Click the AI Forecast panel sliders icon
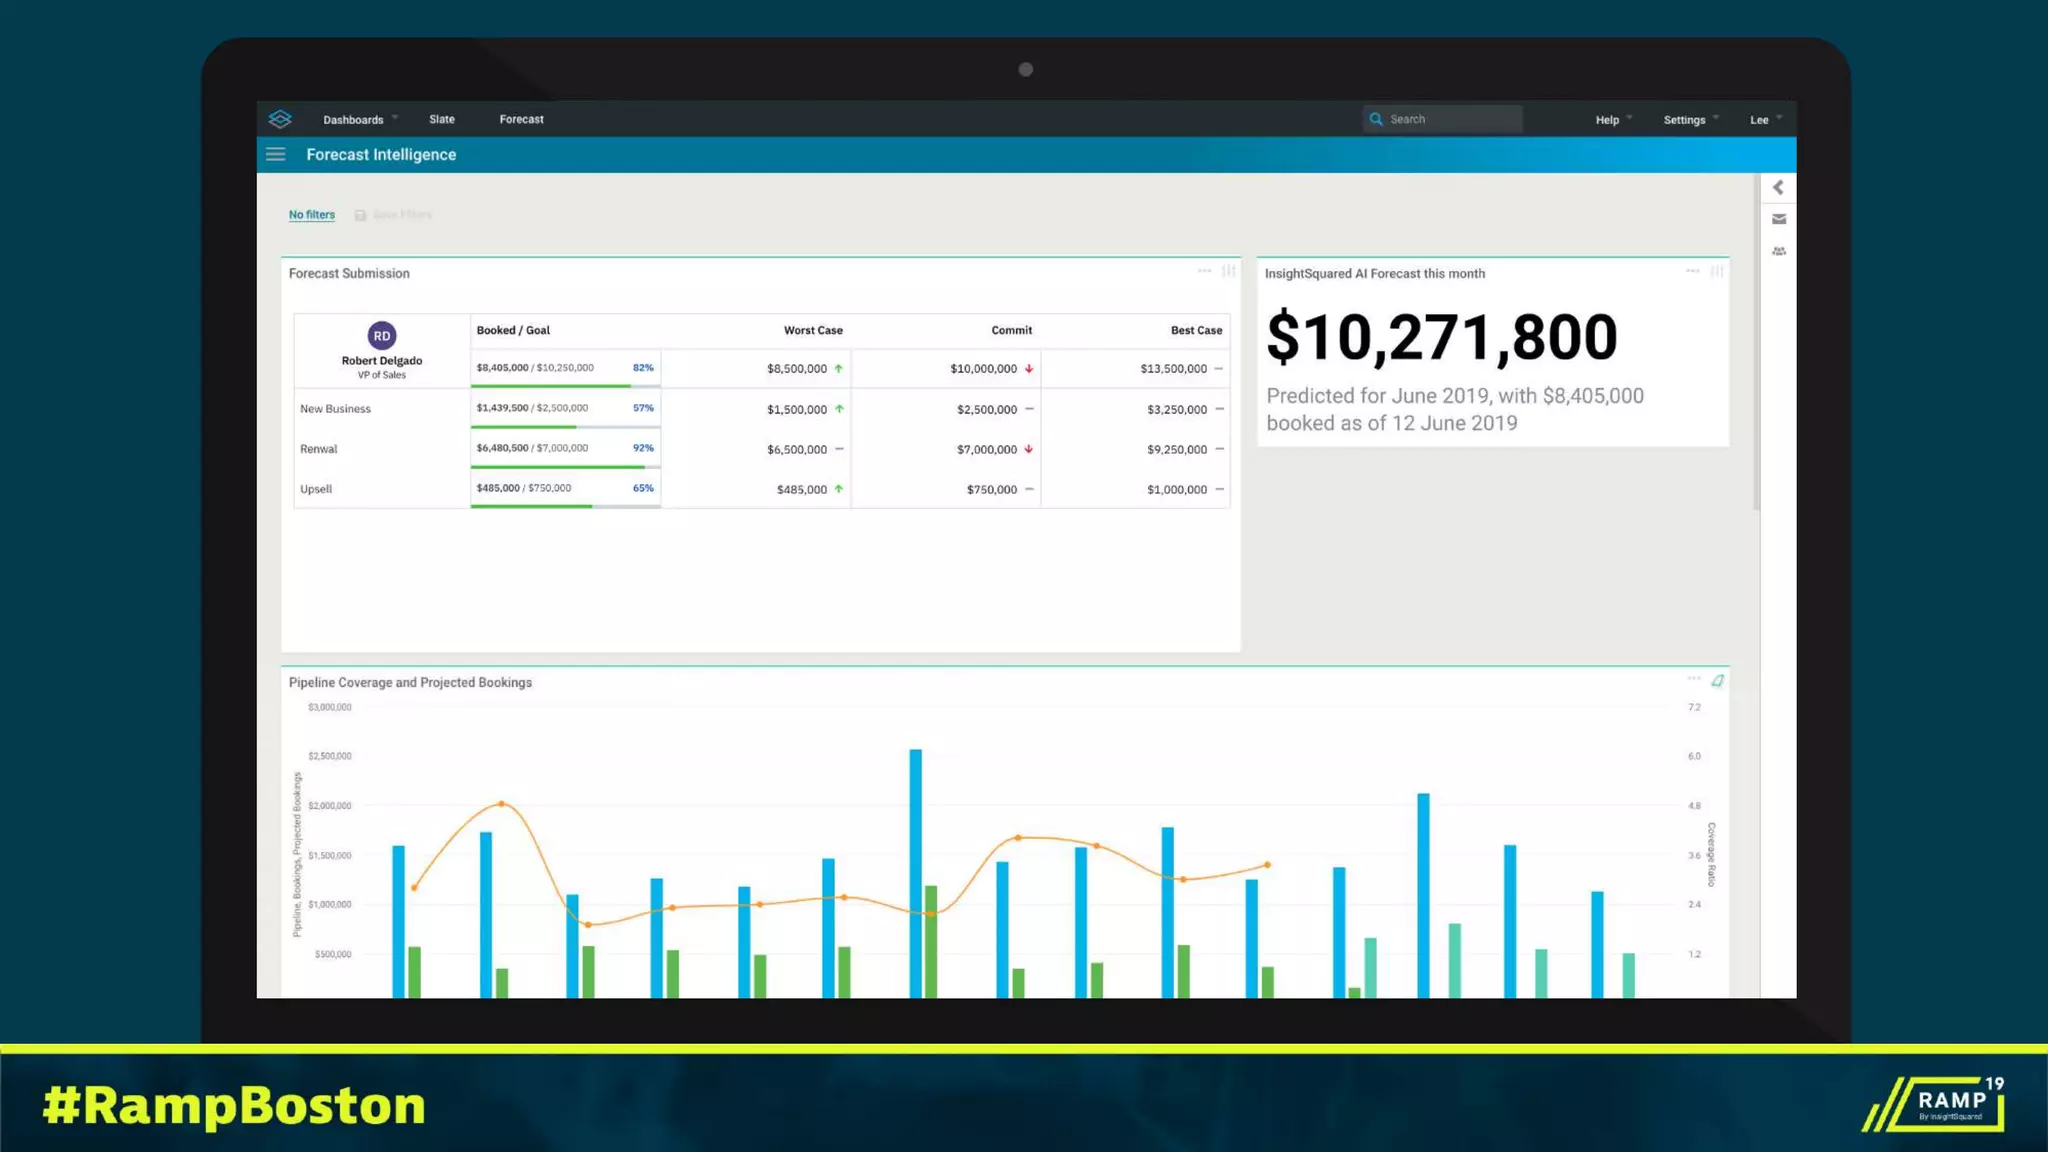Screen dimensions: 2048x1152 click(x=1717, y=271)
